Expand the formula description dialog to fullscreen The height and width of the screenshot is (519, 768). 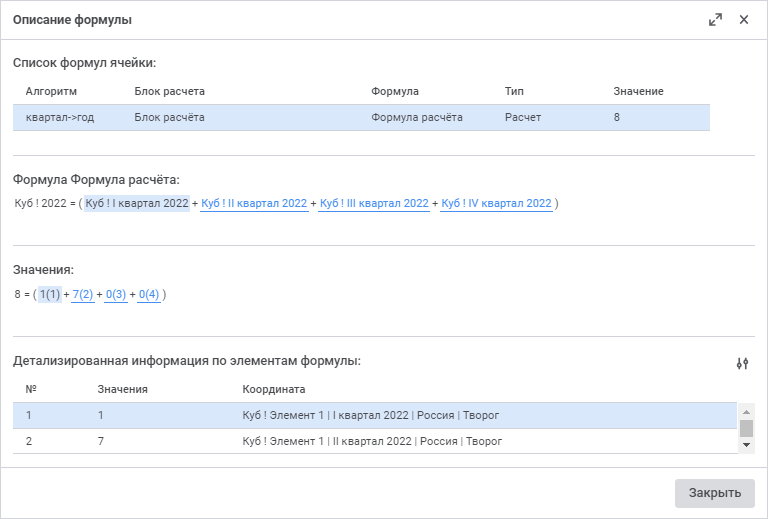tap(715, 20)
